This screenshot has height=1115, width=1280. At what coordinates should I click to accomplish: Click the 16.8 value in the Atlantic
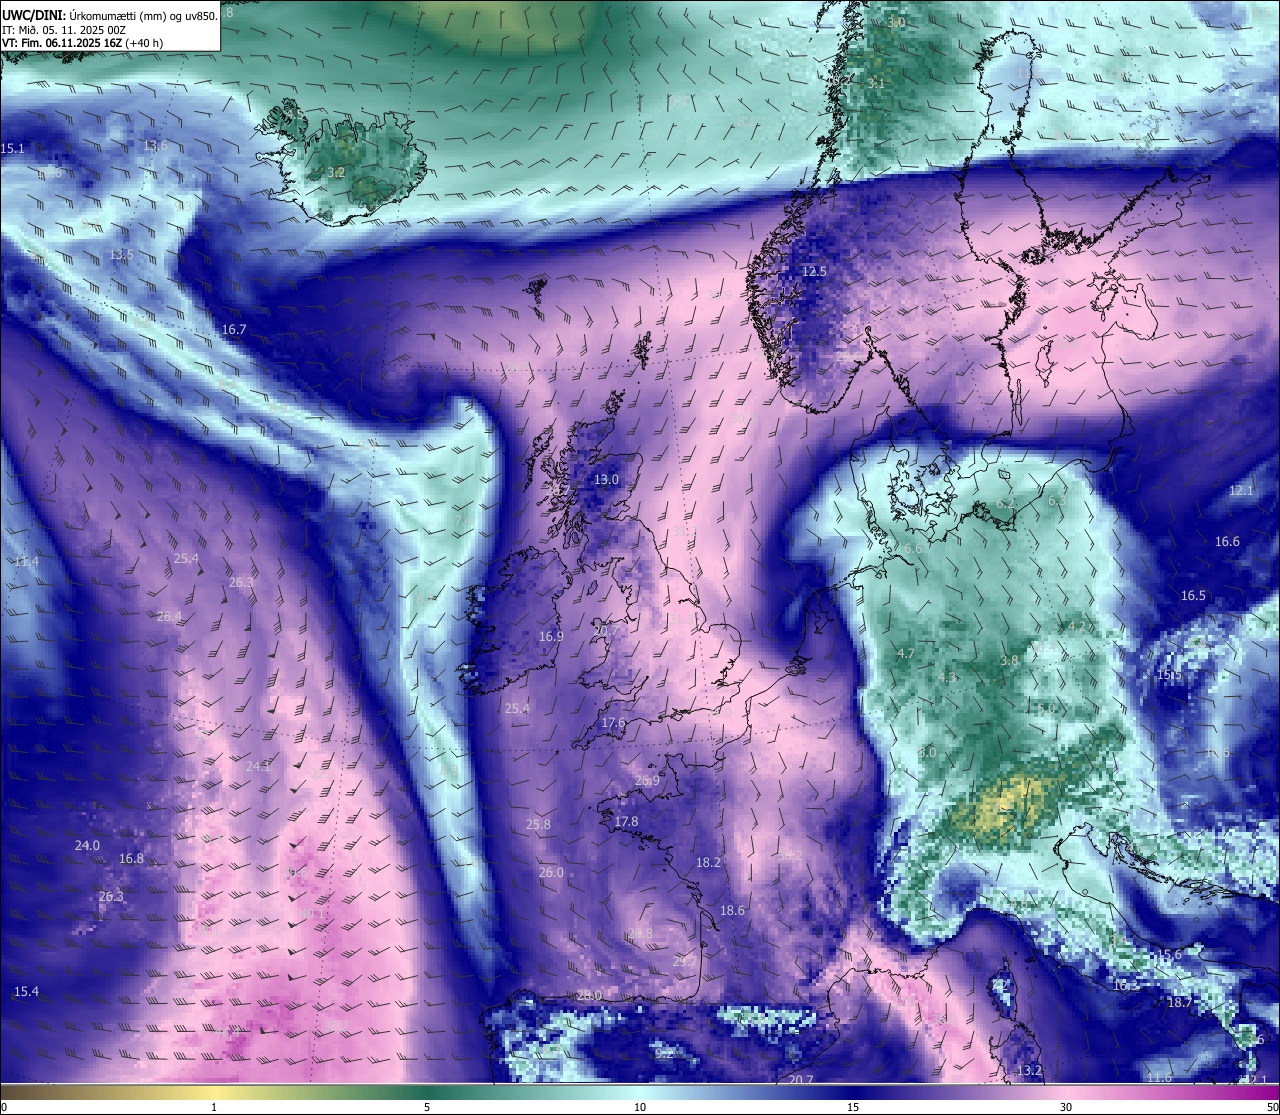tap(131, 858)
